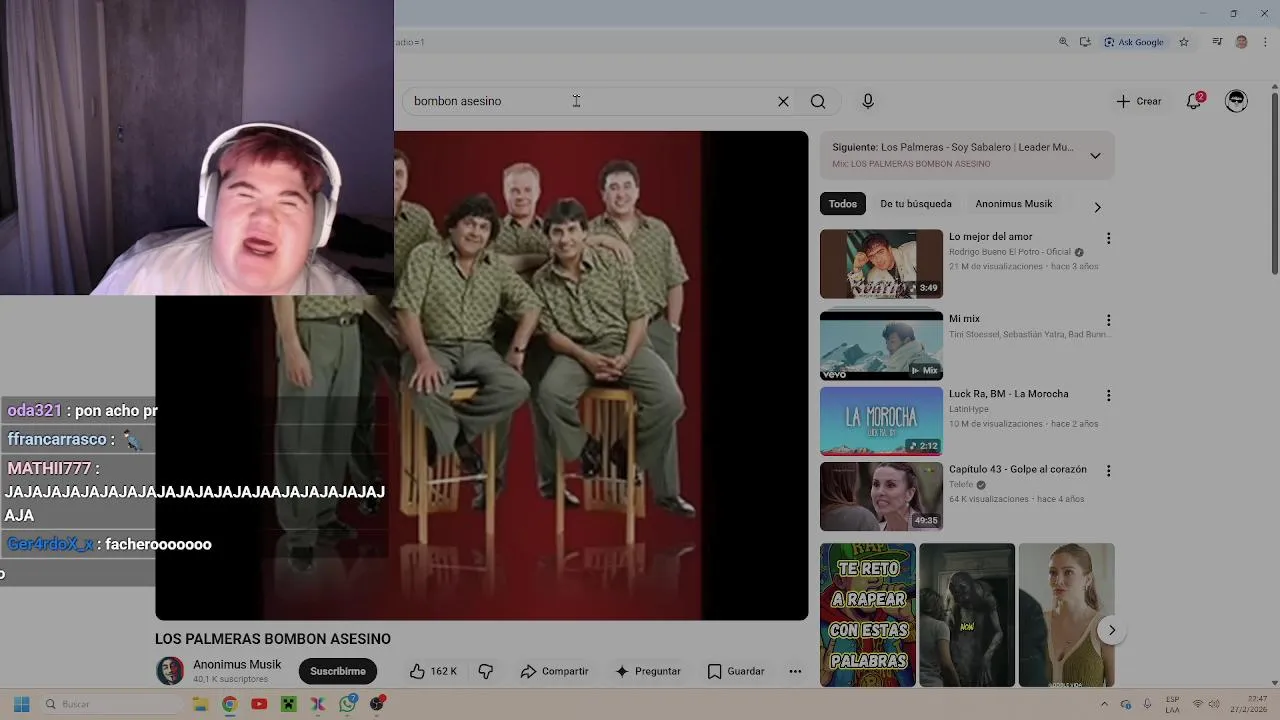Open Lo mejor del amor thumbnail
The width and height of the screenshot is (1280, 720).
tap(881, 264)
